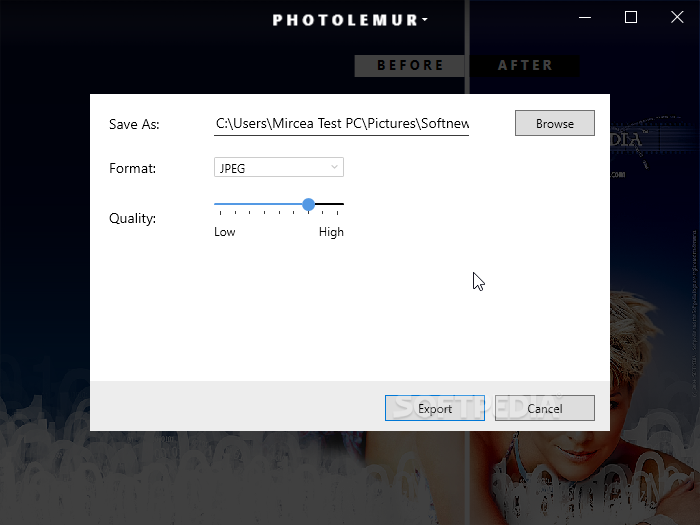Viewport: 700px width, 525px height.
Task: Click the High label under the slider
Action: 331,232
